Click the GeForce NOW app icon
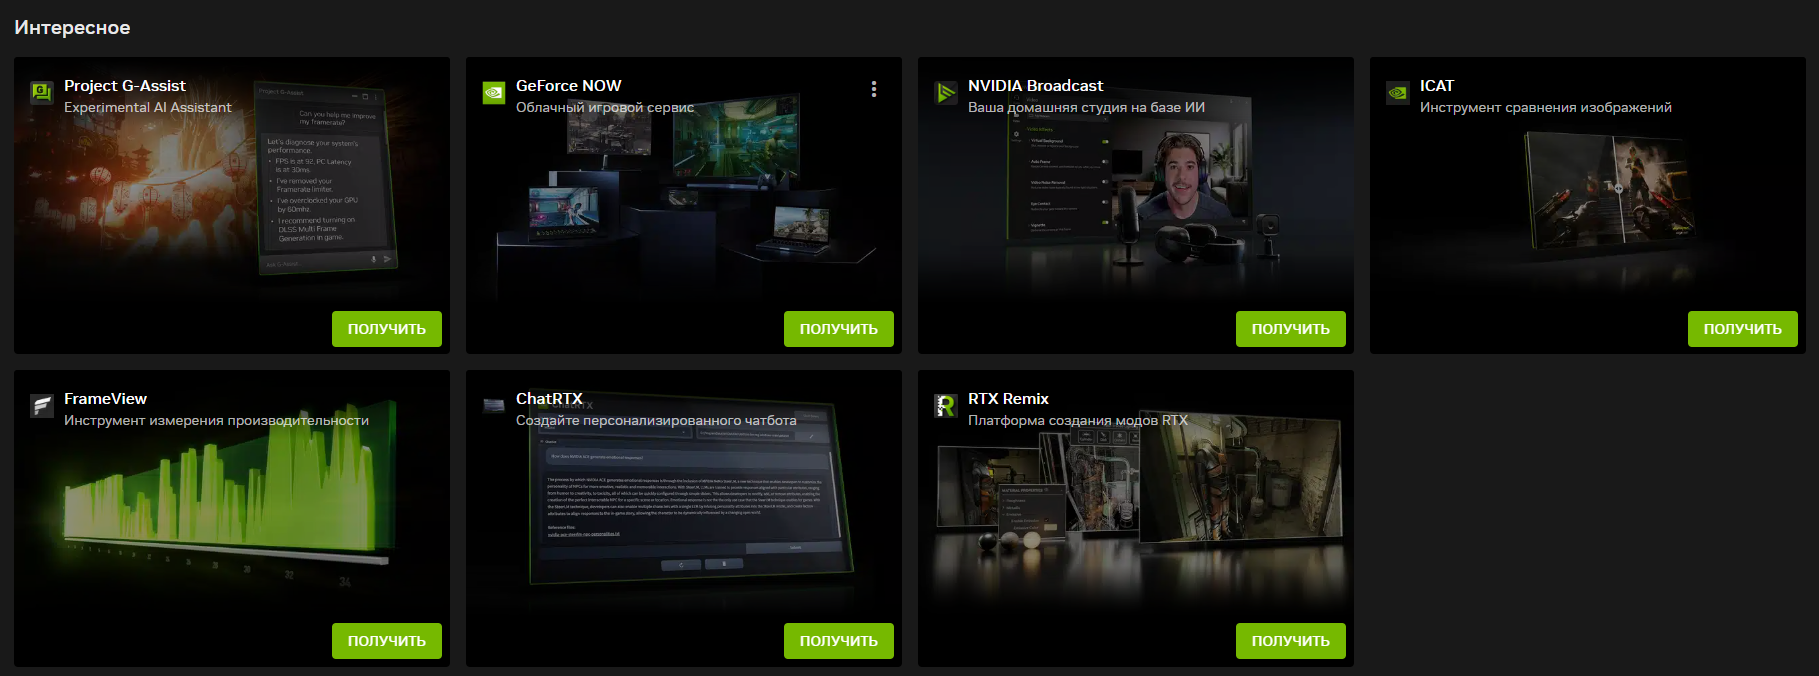Screen dimensions: 1819x676 494,93
